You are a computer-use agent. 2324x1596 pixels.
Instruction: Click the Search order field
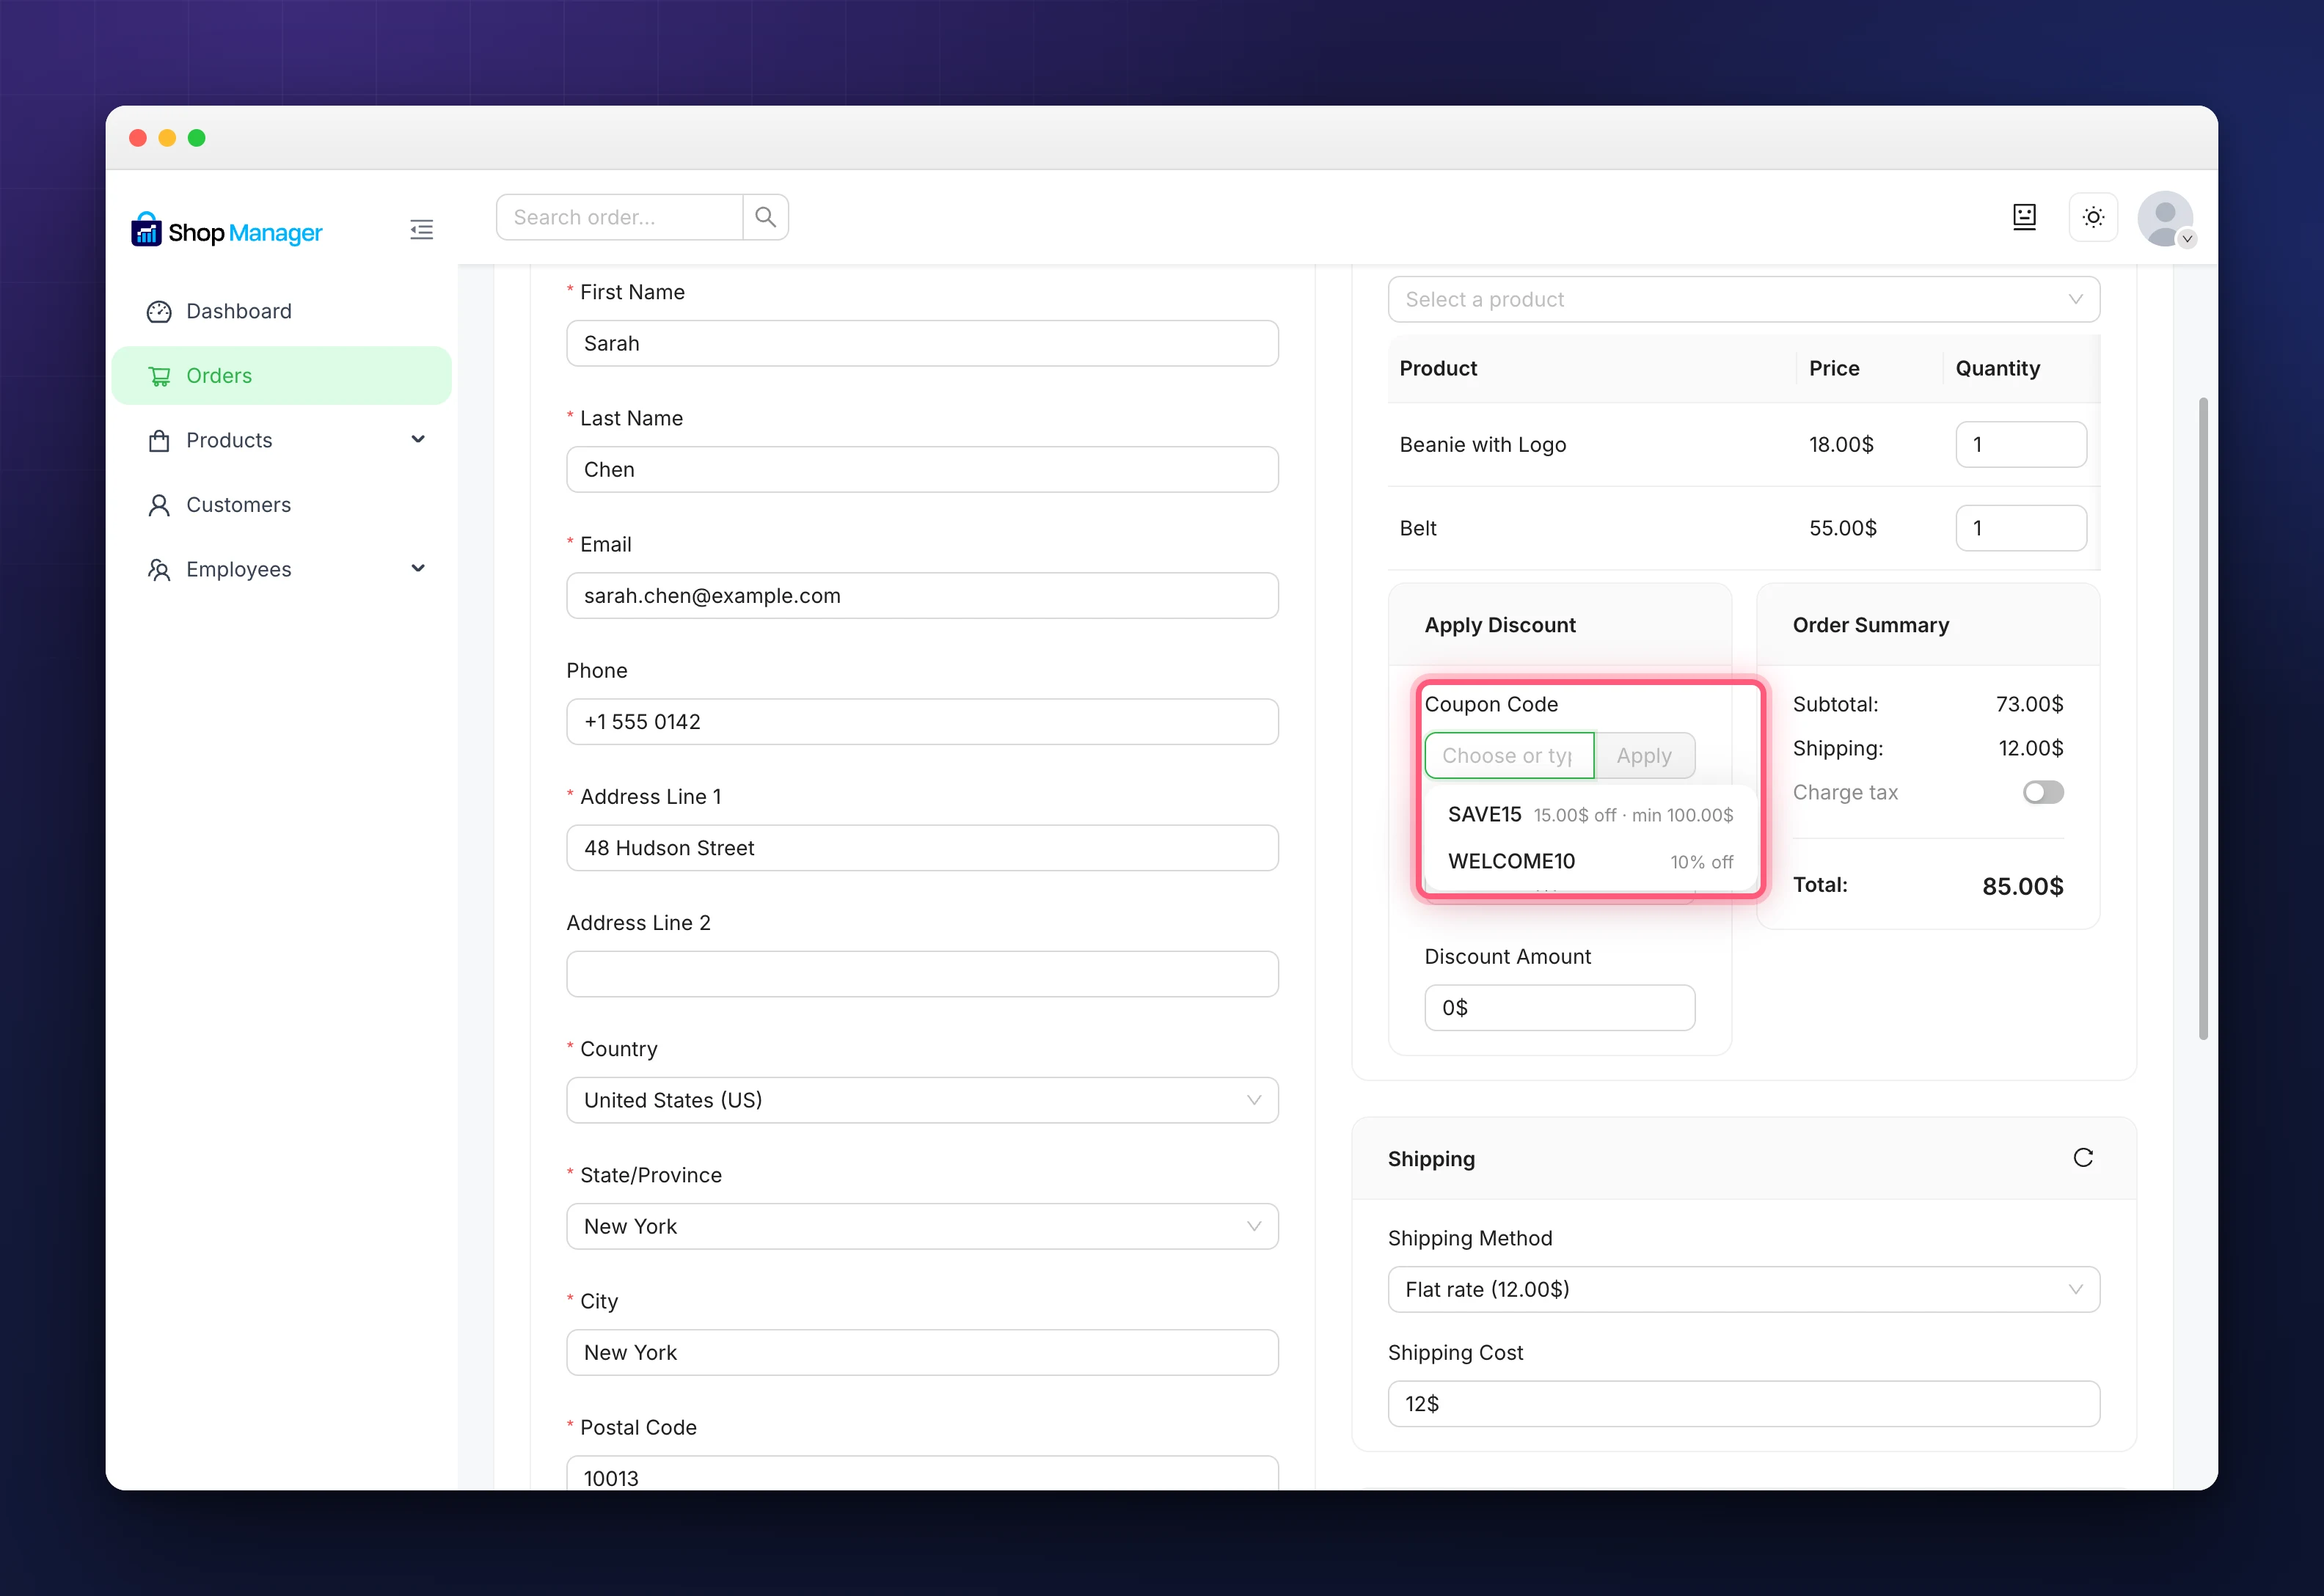point(620,217)
